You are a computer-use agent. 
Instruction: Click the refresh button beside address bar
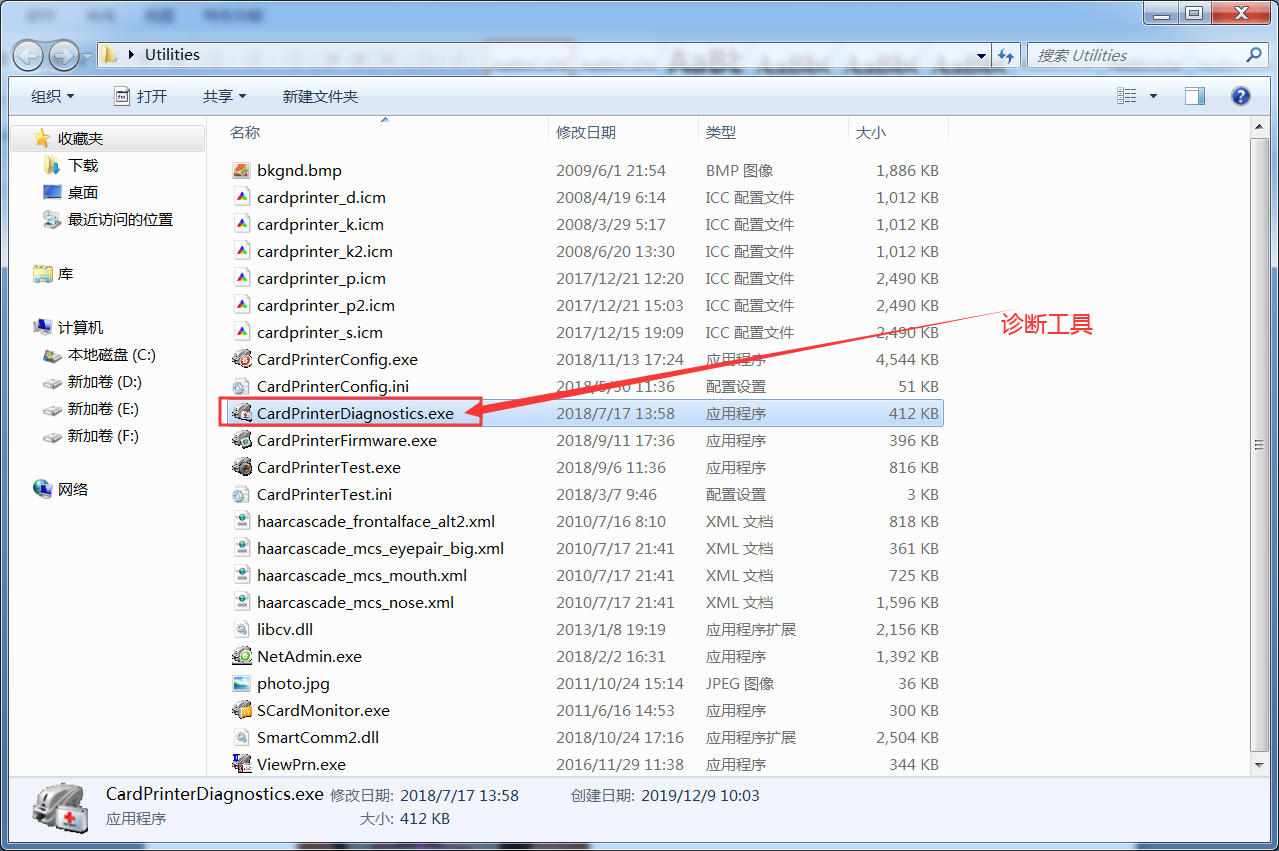pos(1006,55)
